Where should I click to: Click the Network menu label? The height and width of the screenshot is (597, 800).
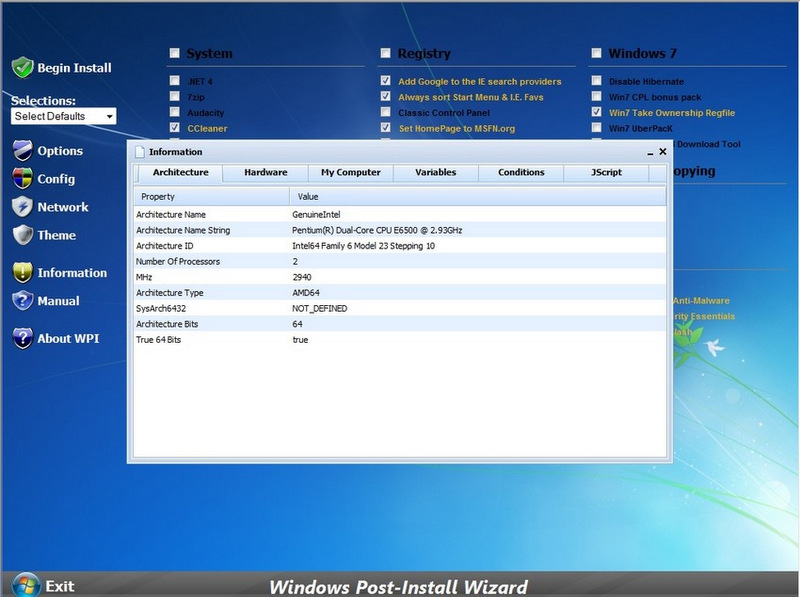click(63, 207)
